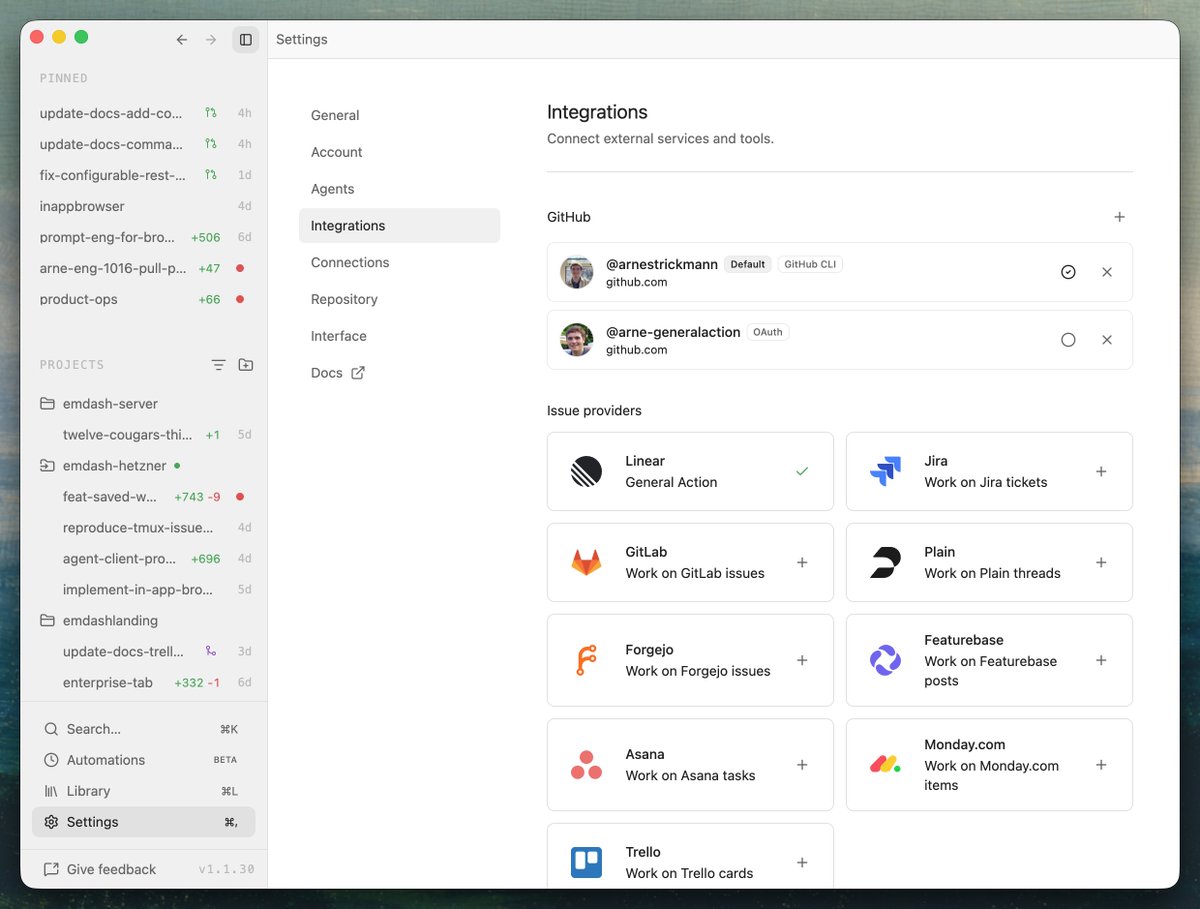Viewport: 1200px width, 909px height.
Task: Click the Asana logo icon
Action: pos(587,765)
